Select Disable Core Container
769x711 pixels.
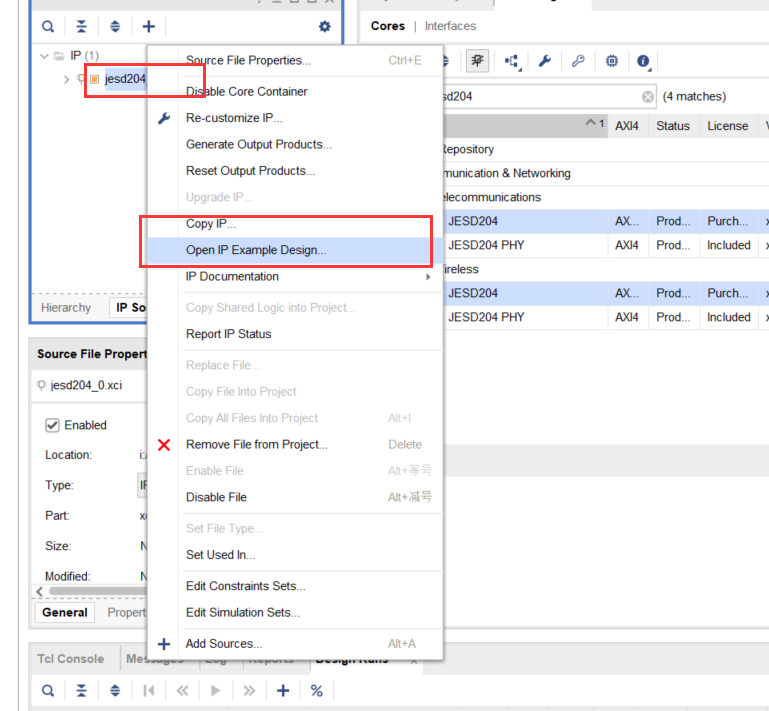pos(295,92)
